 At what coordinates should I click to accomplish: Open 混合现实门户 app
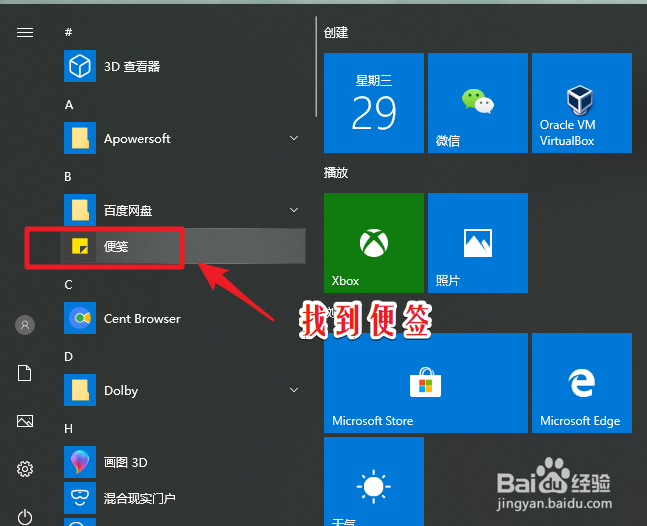184,498
